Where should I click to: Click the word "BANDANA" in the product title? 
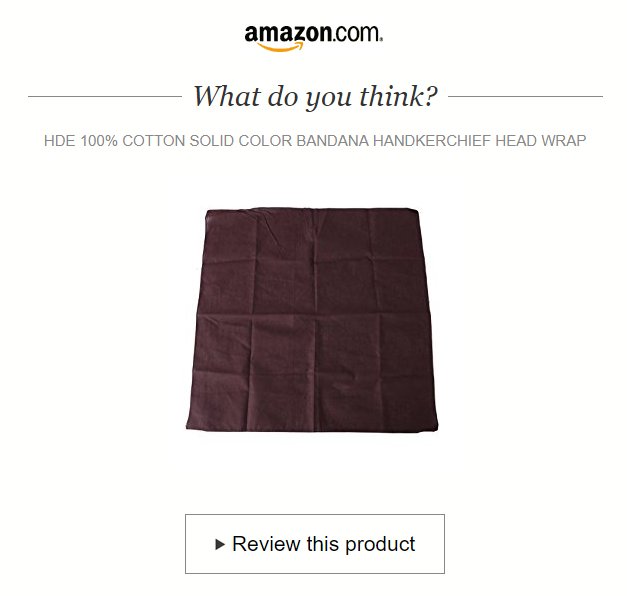point(333,141)
